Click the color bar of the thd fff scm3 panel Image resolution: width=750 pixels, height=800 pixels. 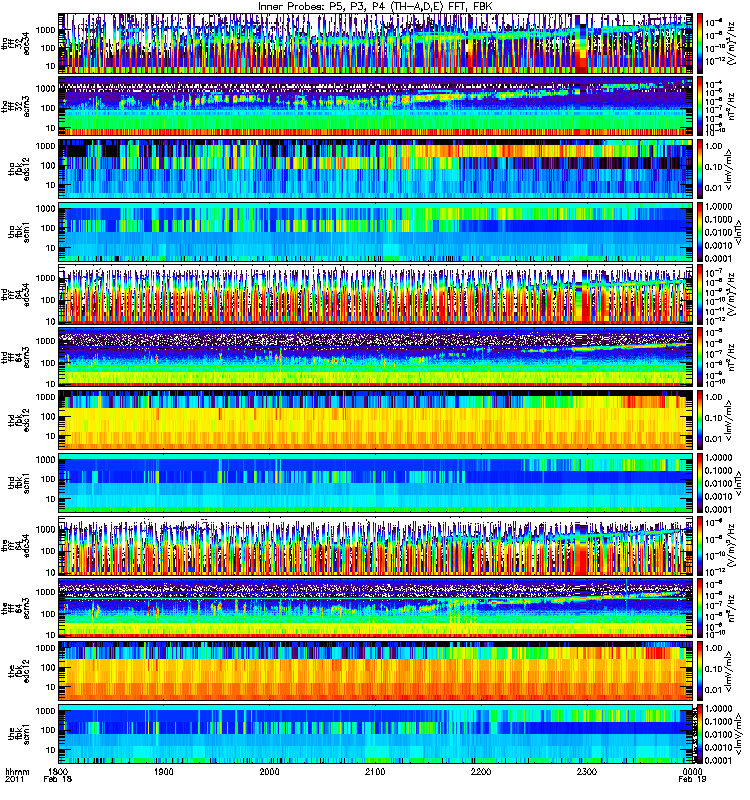pos(701,357)
